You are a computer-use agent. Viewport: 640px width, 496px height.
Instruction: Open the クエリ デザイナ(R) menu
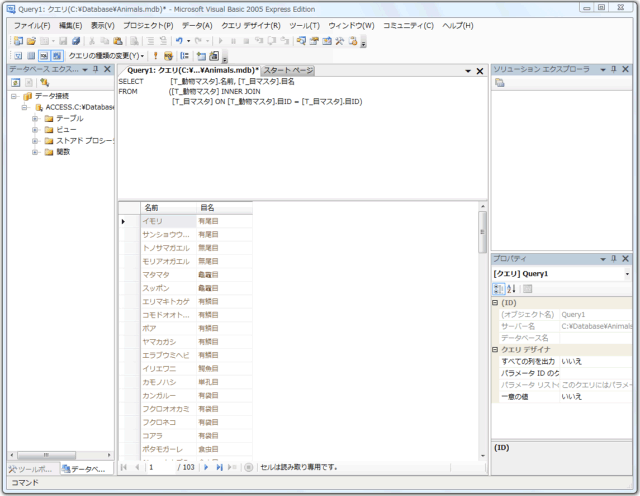[x=251, y=26]
